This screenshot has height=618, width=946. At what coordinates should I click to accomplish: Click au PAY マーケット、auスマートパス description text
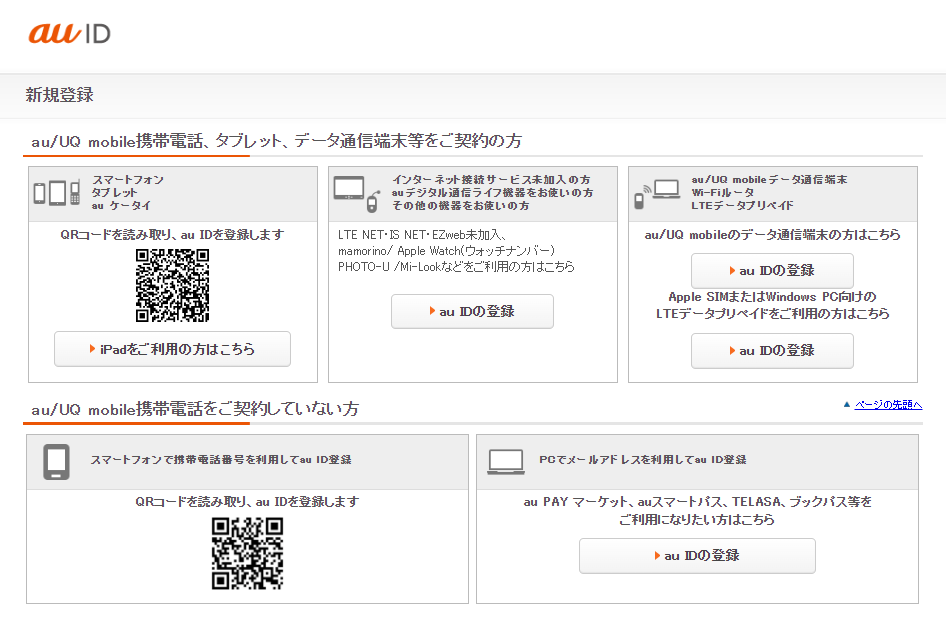coord(697,511)
